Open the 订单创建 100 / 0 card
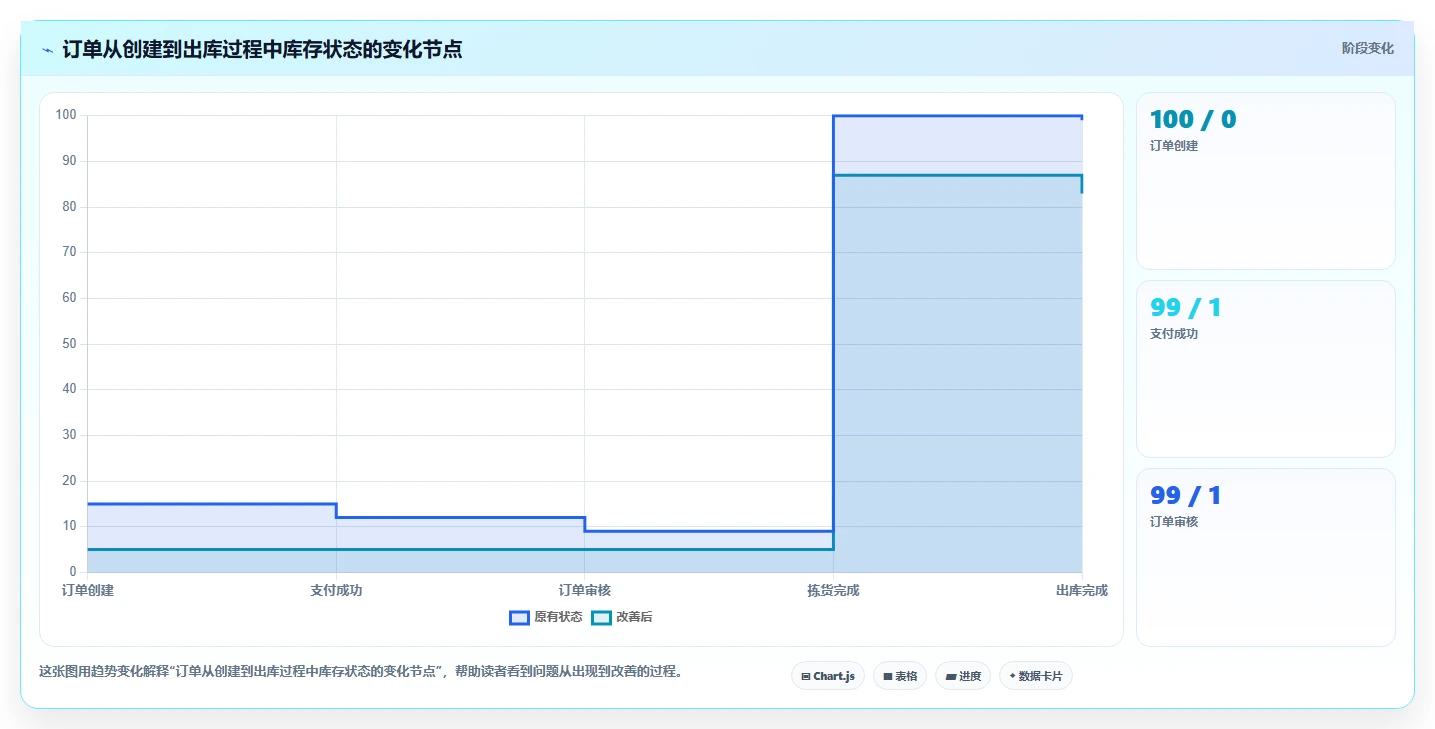This screenshot has height=729, width=1435. [1265, 181]
